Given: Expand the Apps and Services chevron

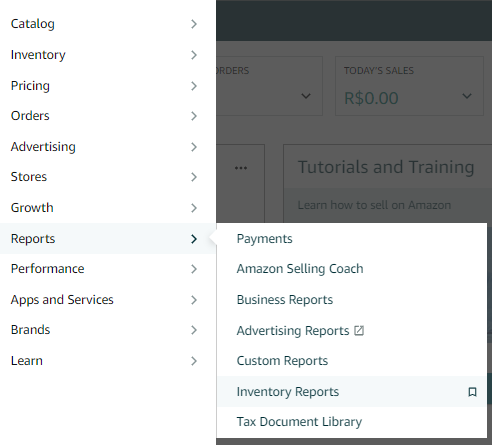Looking at the screenshot, I should click(x=194, y=300).
